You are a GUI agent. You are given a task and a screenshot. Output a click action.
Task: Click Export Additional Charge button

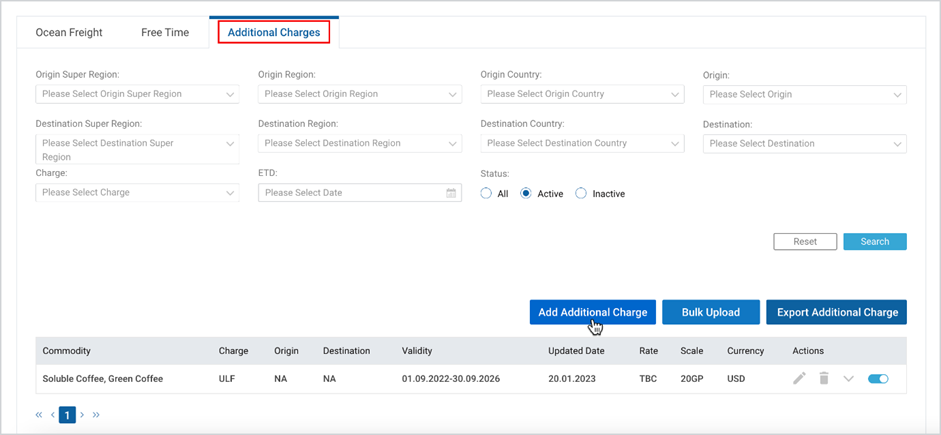click(x=837, y=312)
